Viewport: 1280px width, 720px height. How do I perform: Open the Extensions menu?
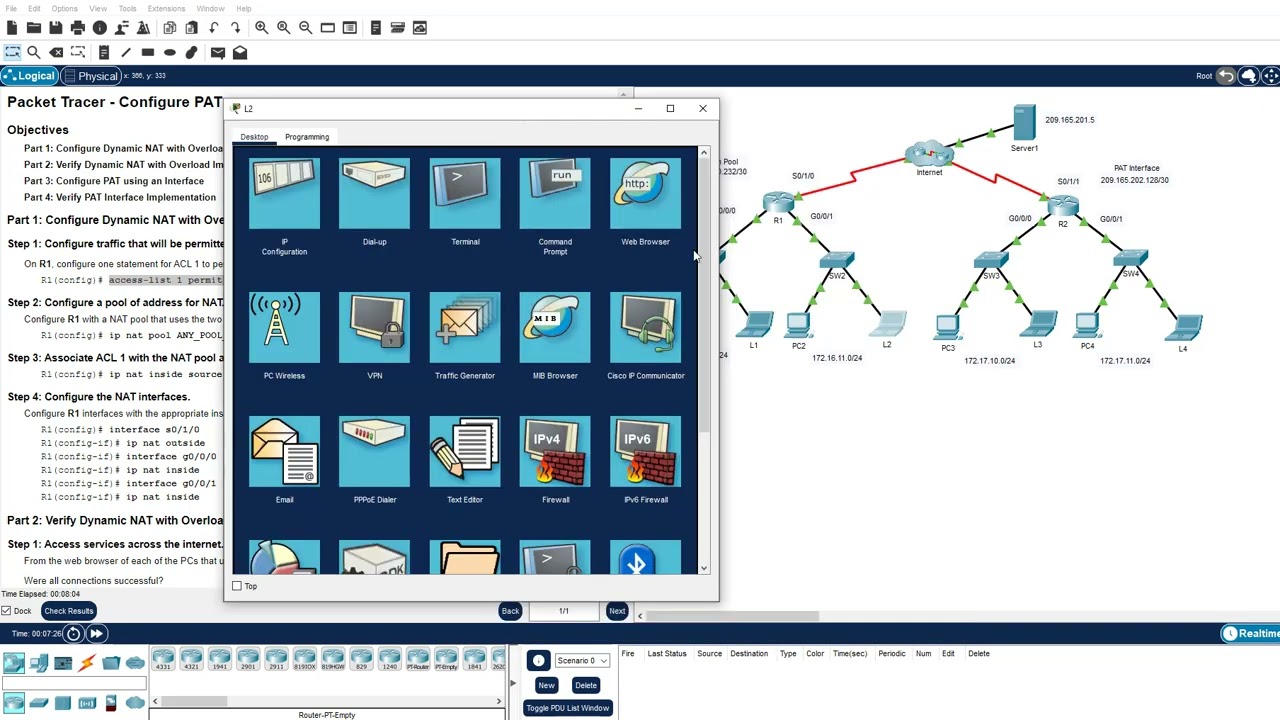tap(166, 9)
